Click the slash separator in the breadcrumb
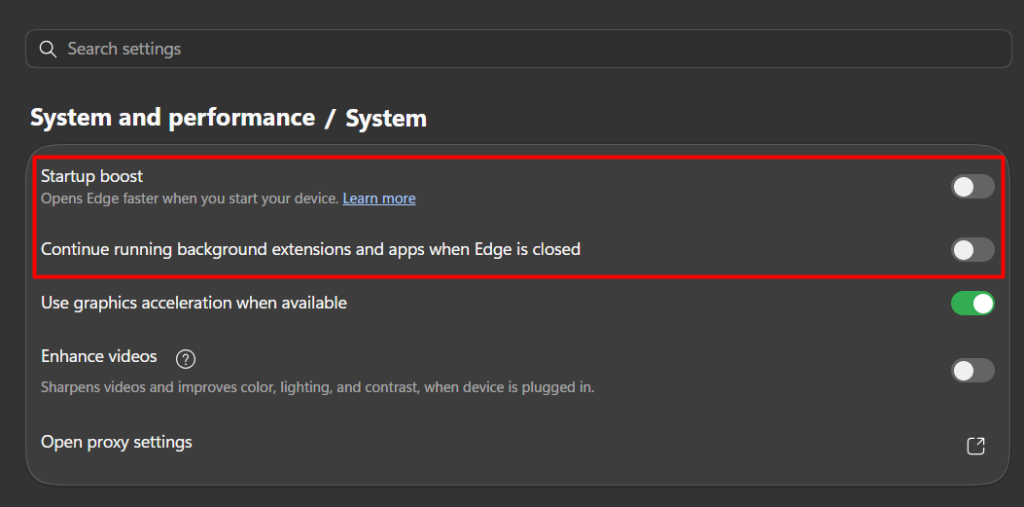 point(330,119)
